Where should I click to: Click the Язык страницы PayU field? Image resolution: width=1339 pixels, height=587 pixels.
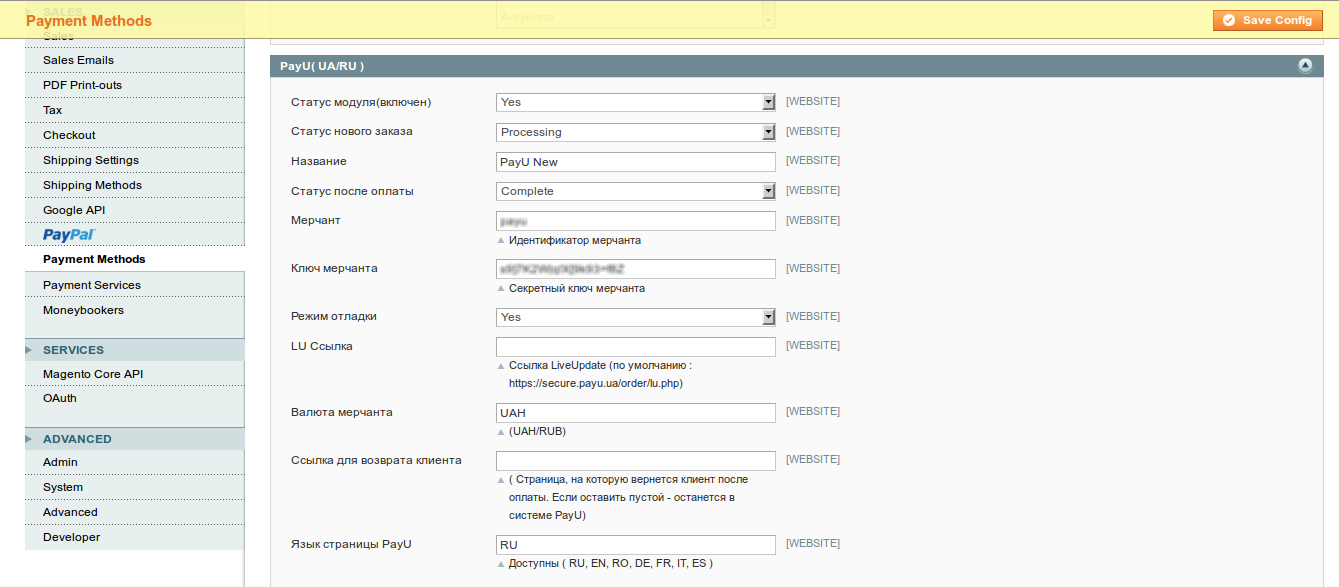click(636, 545)
